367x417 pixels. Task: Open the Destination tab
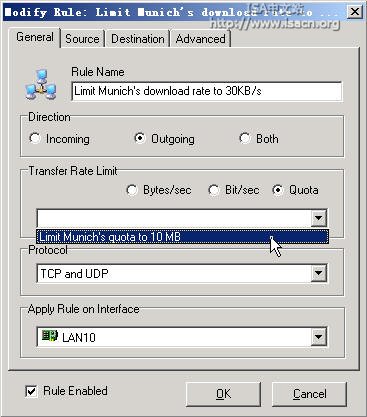coord(138,39)
